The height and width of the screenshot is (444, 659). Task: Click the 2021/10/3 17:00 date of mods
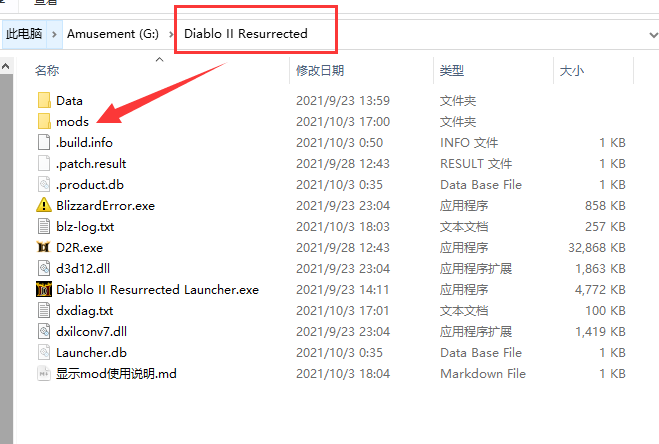pos(343,122)
